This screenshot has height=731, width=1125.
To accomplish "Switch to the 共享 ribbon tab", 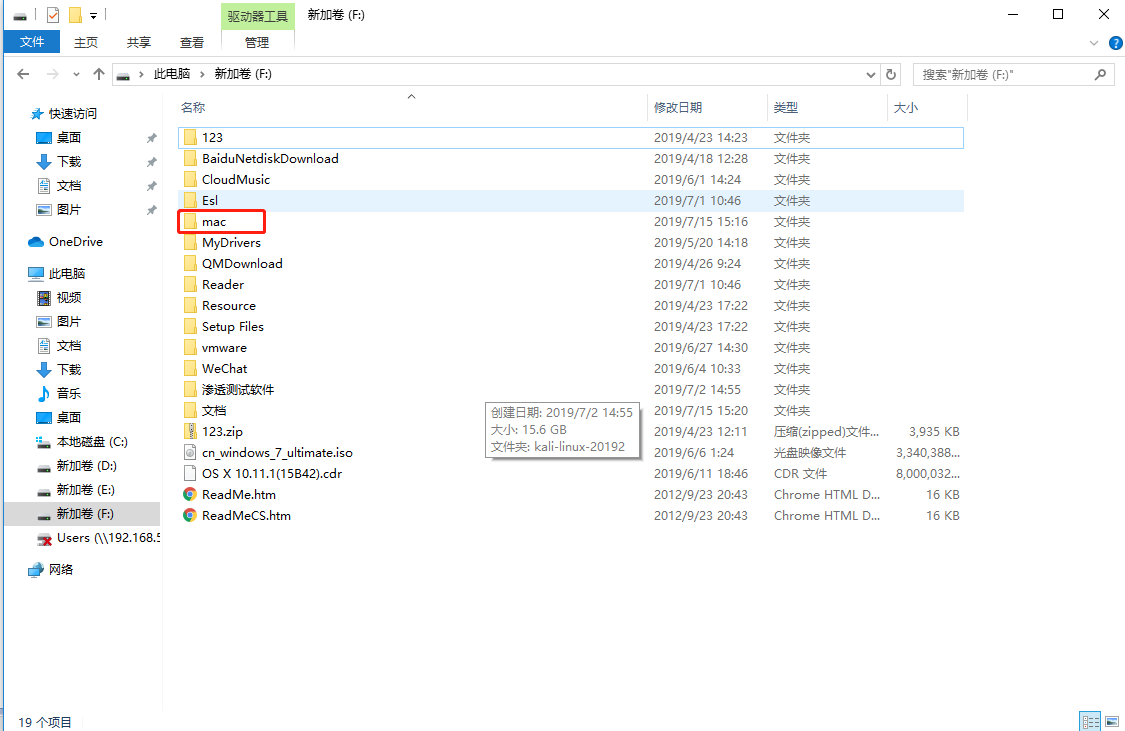I will (x=138, y=42).
